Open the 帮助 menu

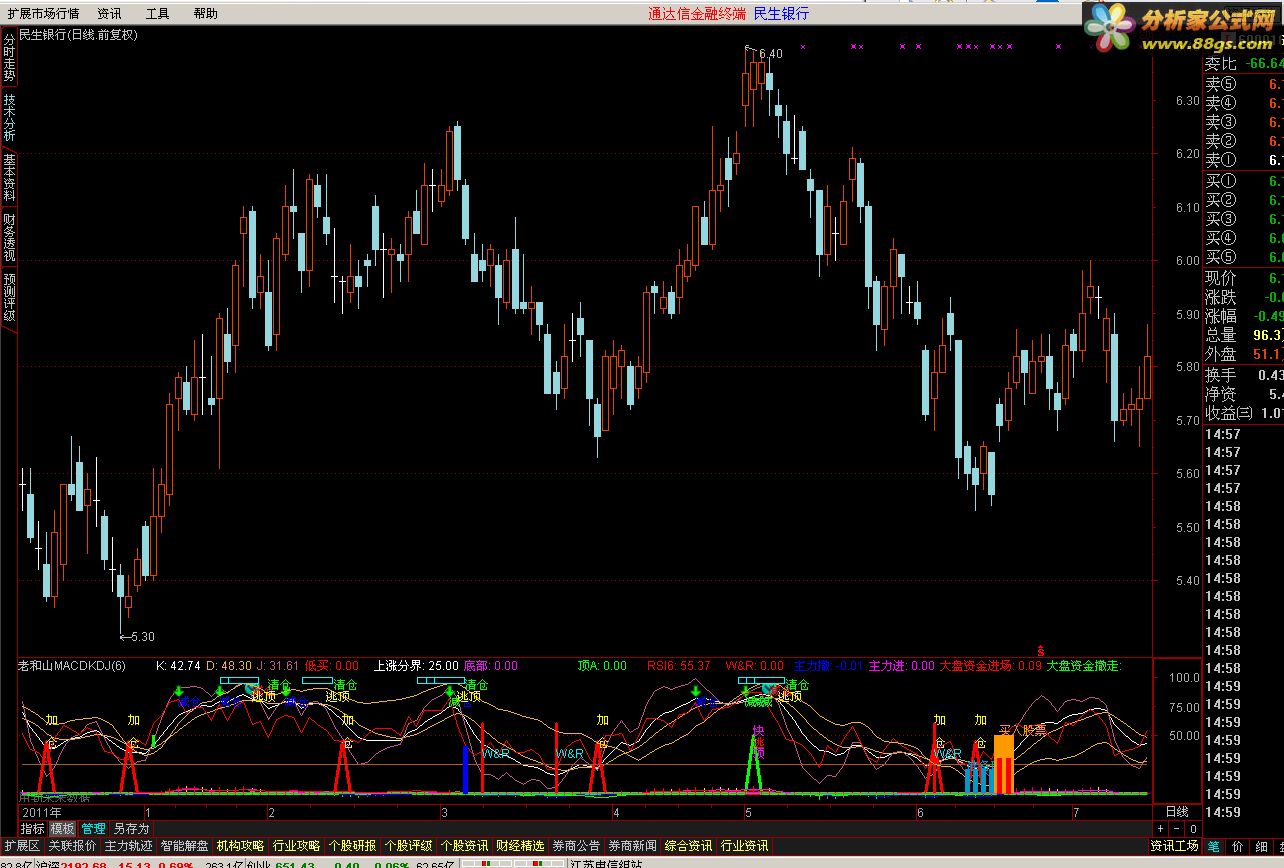coord(205,13)
